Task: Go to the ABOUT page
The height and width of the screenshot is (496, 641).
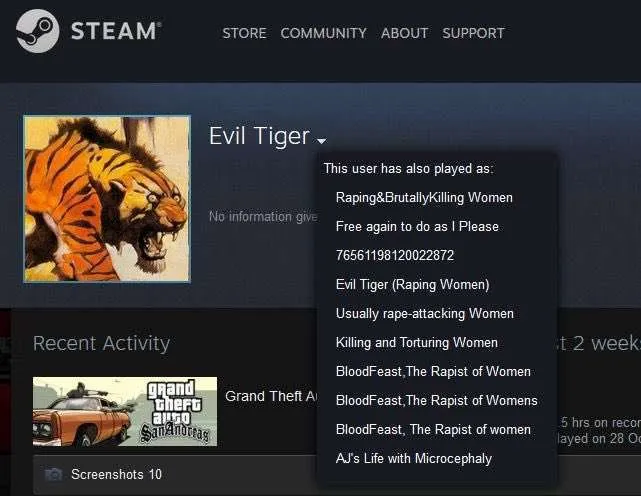Action: tap(404, 33)
